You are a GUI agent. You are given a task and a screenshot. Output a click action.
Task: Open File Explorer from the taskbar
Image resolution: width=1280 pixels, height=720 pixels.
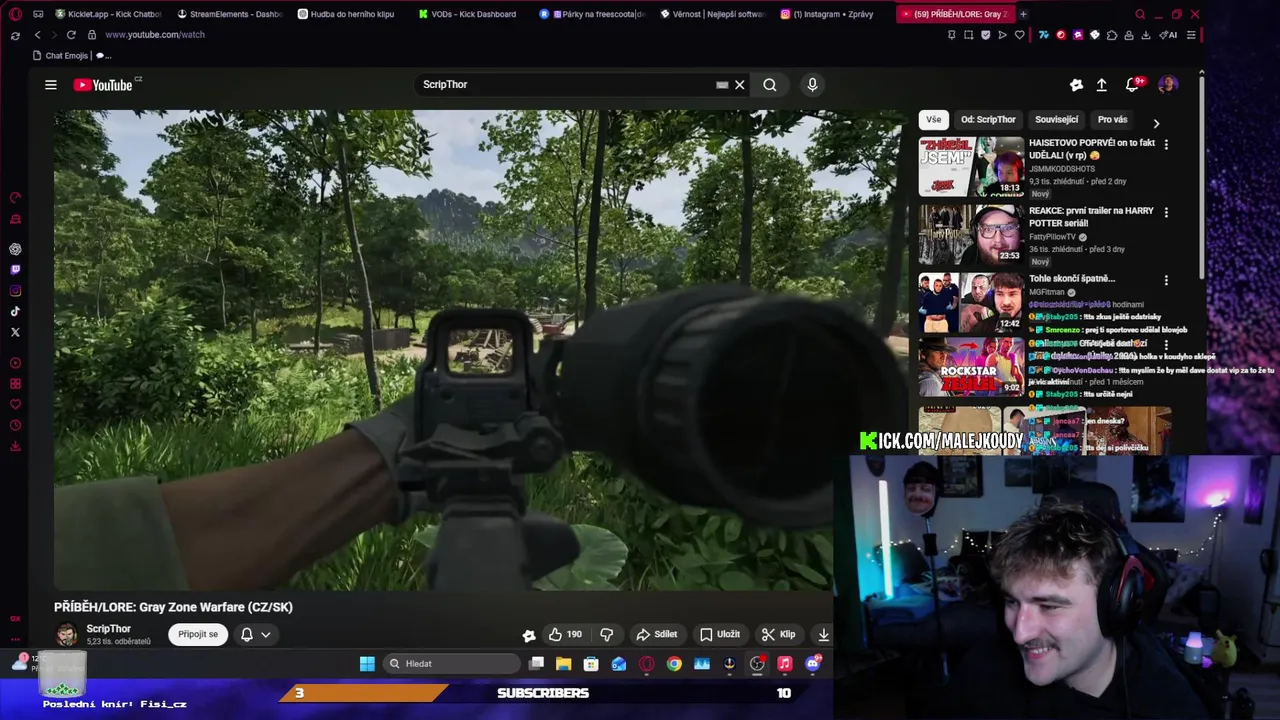(564, 664)
